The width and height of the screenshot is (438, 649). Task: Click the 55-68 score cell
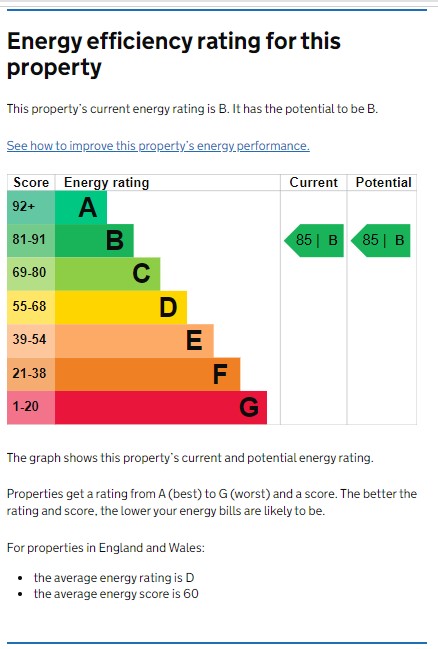31,307
